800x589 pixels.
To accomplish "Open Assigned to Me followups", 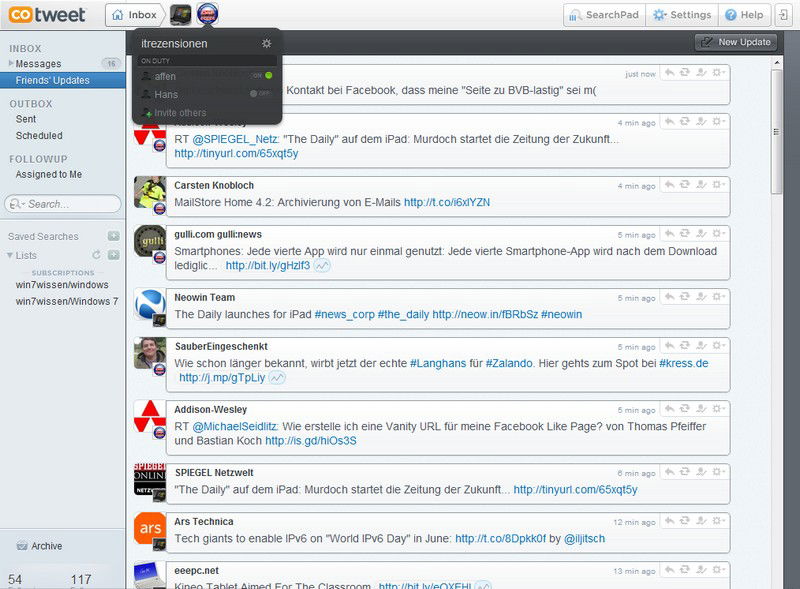I will (x=48, y=174).
